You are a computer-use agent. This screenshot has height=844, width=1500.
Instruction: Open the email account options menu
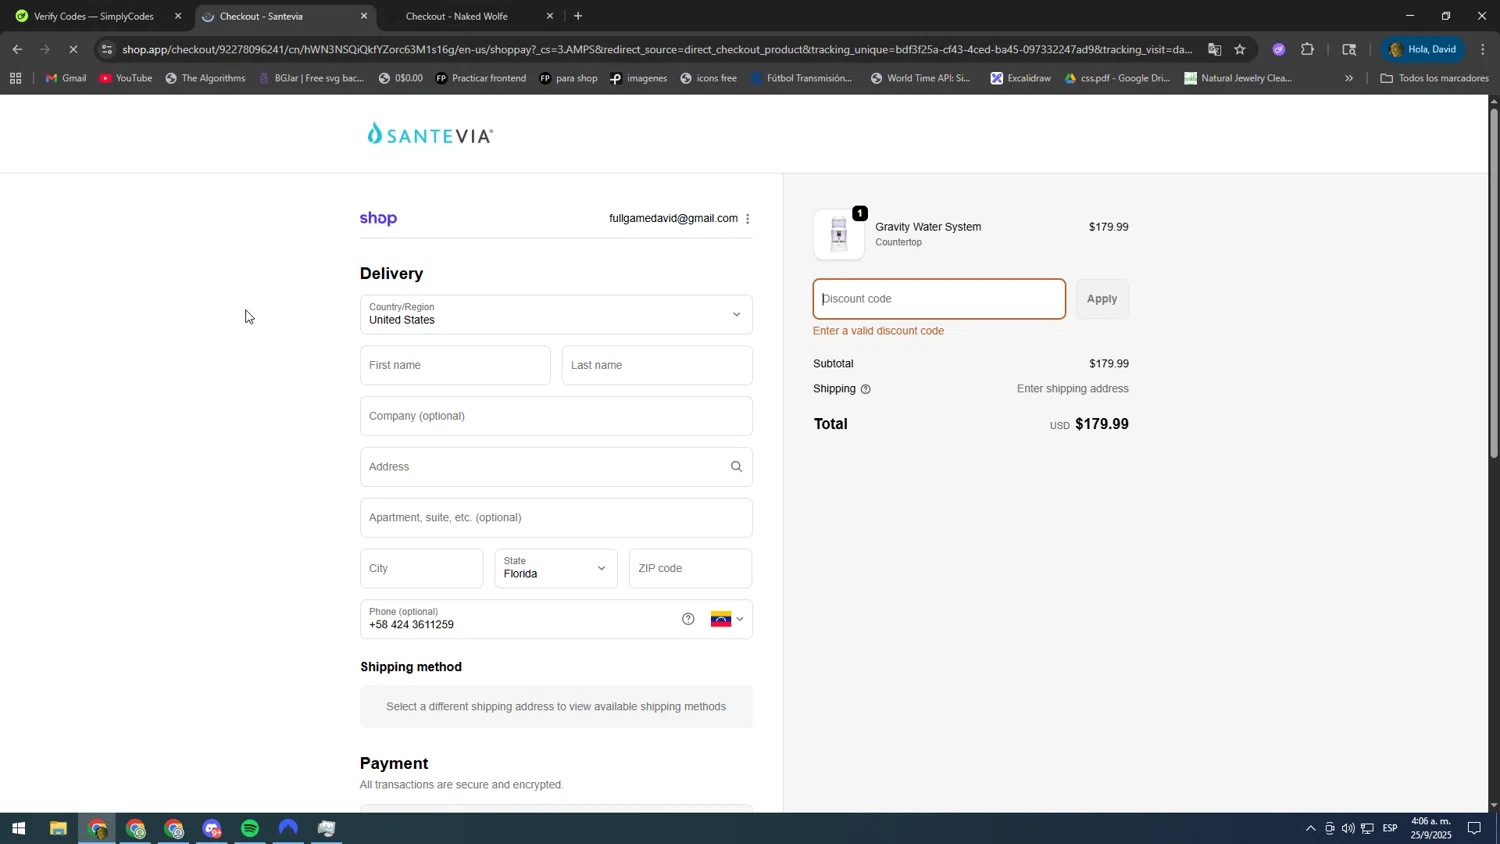point(747,219)
